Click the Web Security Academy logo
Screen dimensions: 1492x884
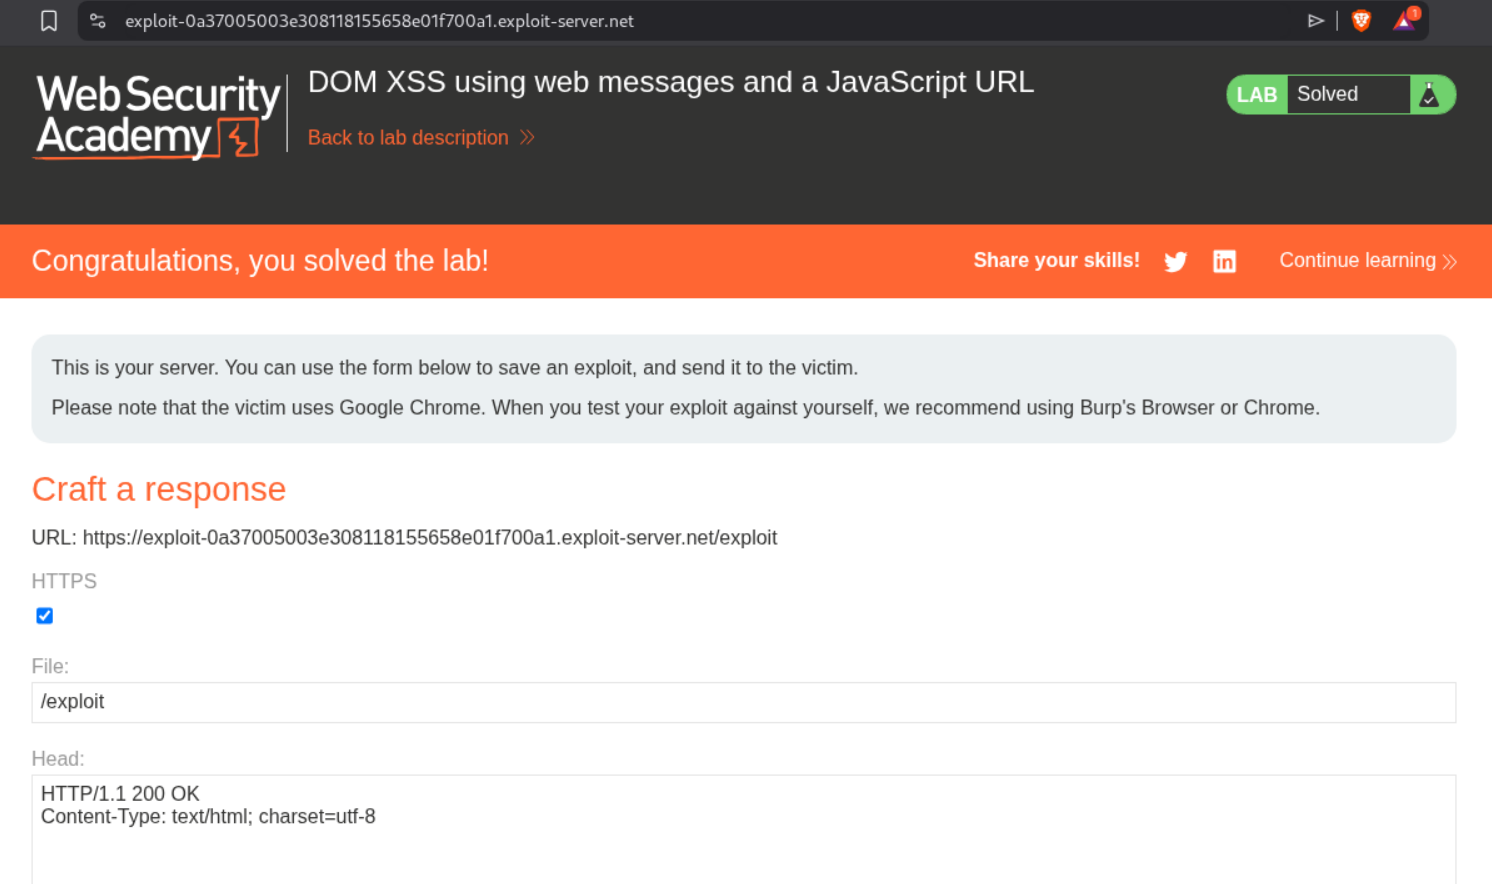click(157, 116)
